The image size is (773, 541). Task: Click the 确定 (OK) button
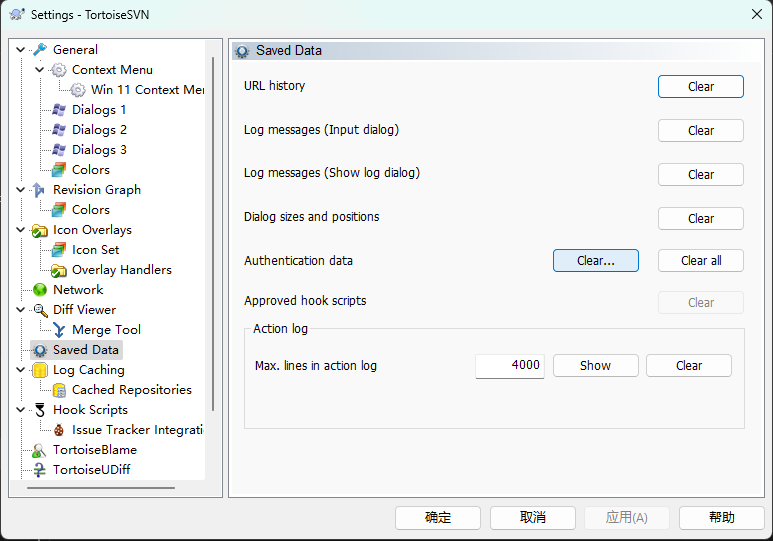click(x=438, y=517)
